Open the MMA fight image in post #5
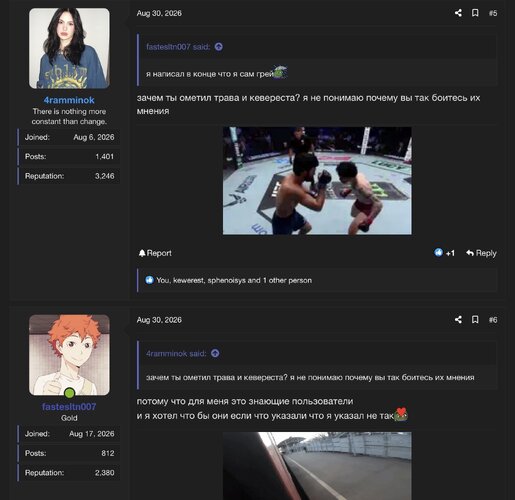This screenshot has width=515, height=500. click(x=317, y=181)
